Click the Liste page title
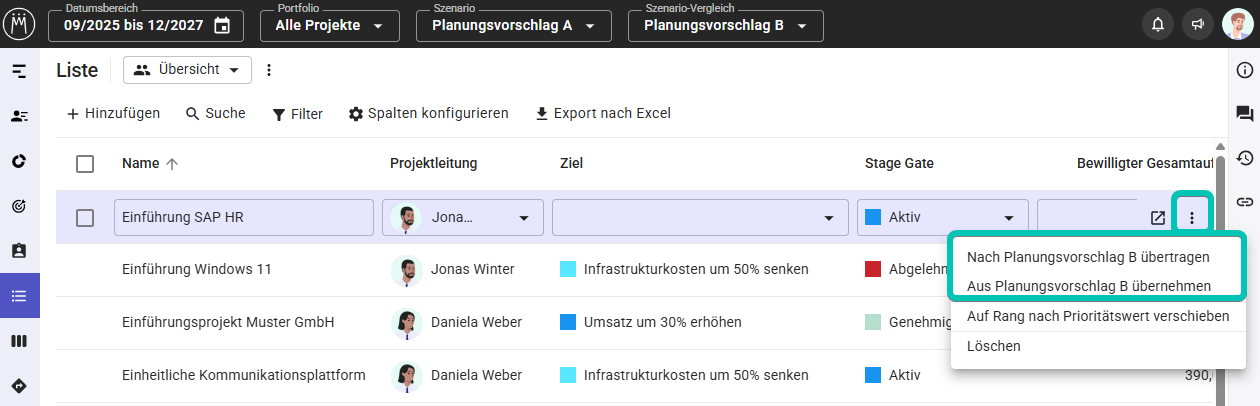The width and height of the screenshot is (1260, 406). (x=77, y=70)
